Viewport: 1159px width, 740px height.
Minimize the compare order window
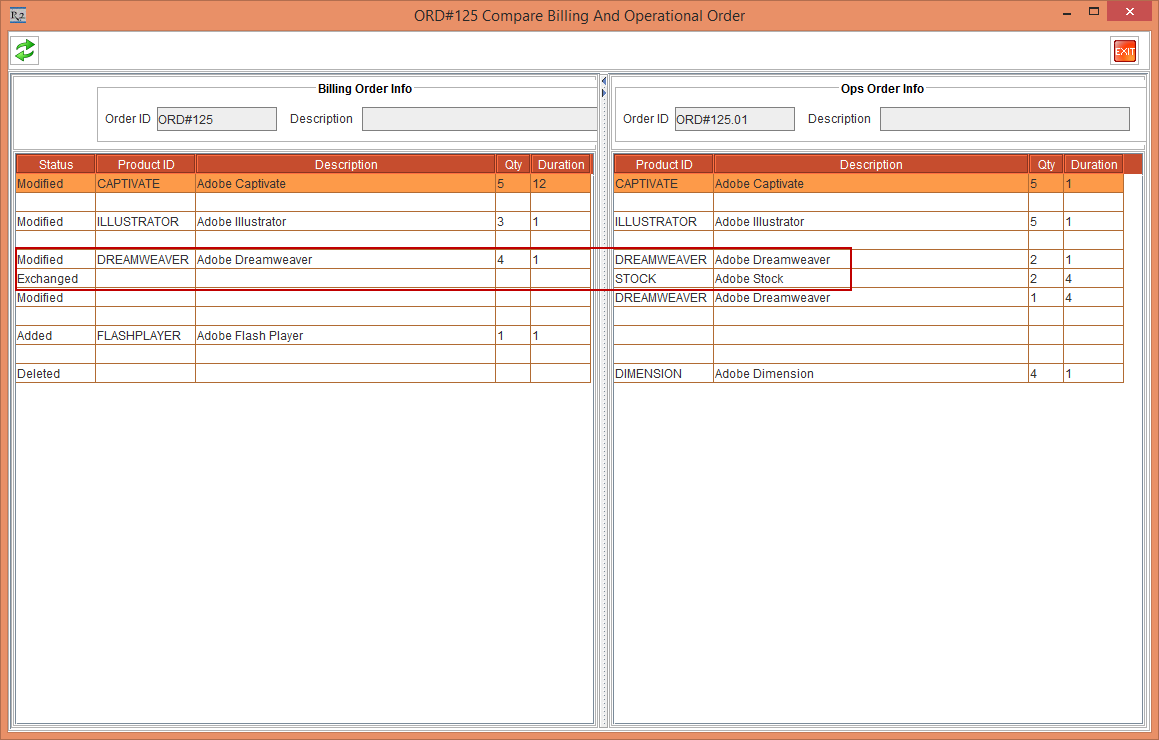pyautogui.click(x=1065, y=12)
